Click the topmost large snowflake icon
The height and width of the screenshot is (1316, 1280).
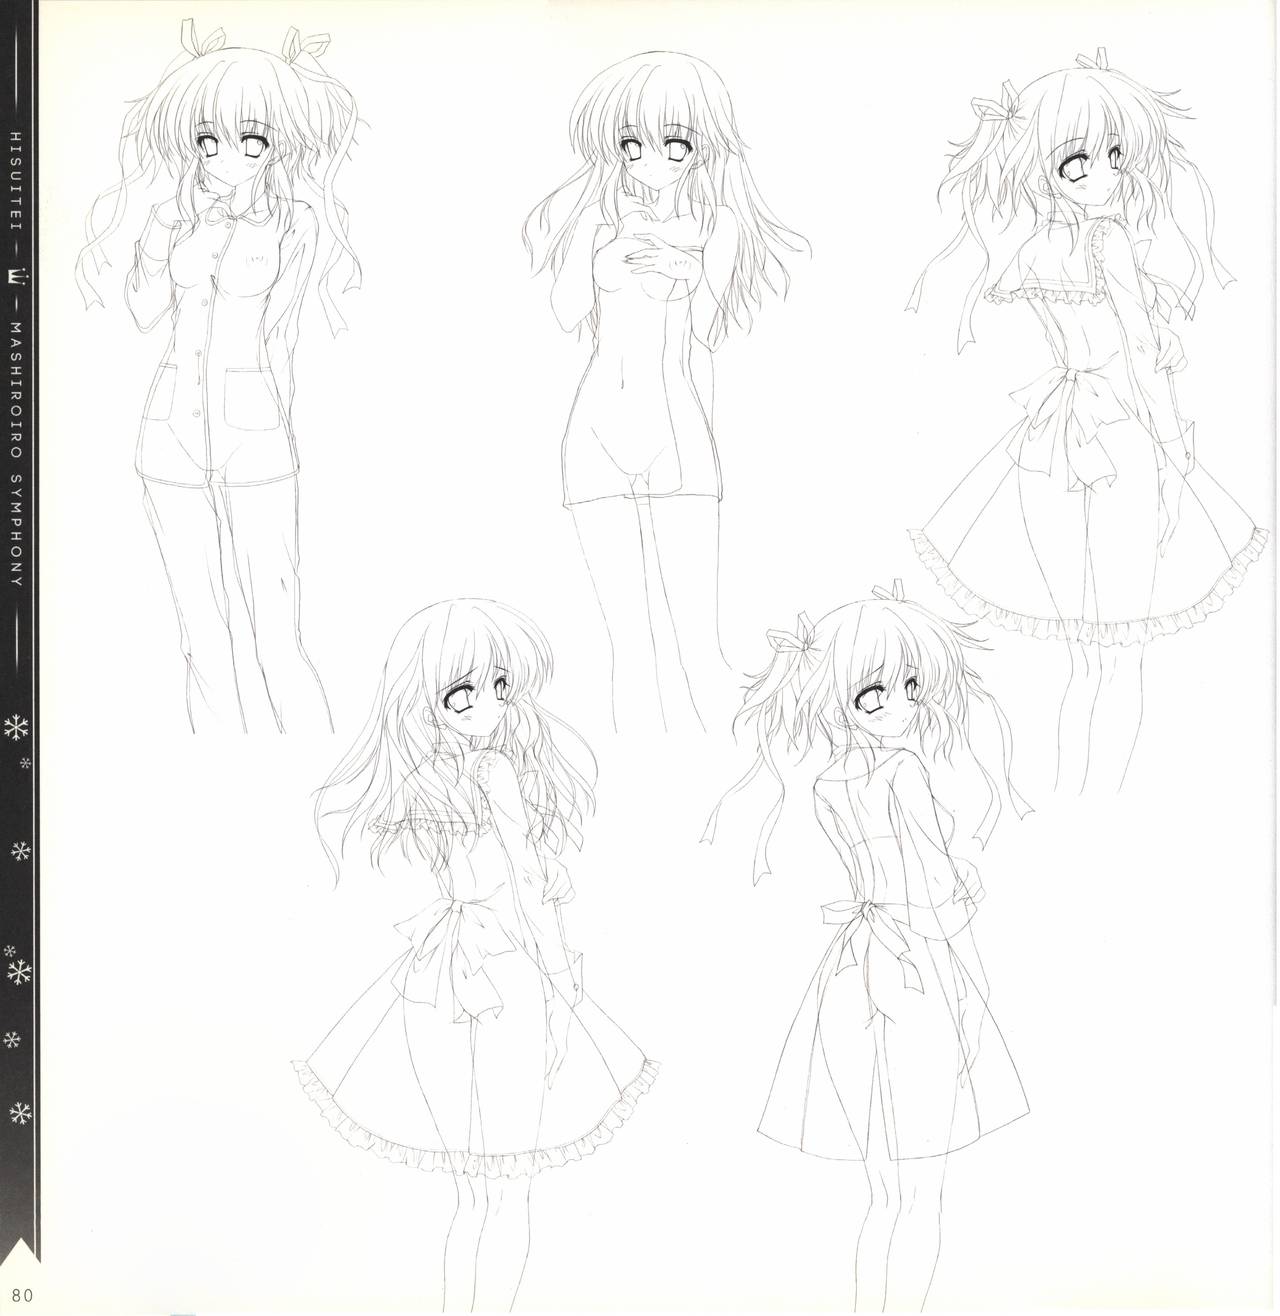coord(18,729)
